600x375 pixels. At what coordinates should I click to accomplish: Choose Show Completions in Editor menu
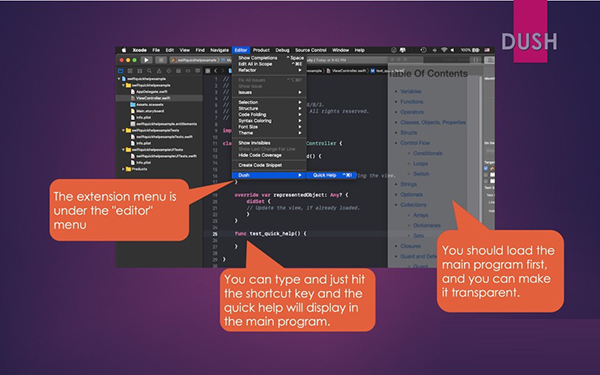point(269,58)
